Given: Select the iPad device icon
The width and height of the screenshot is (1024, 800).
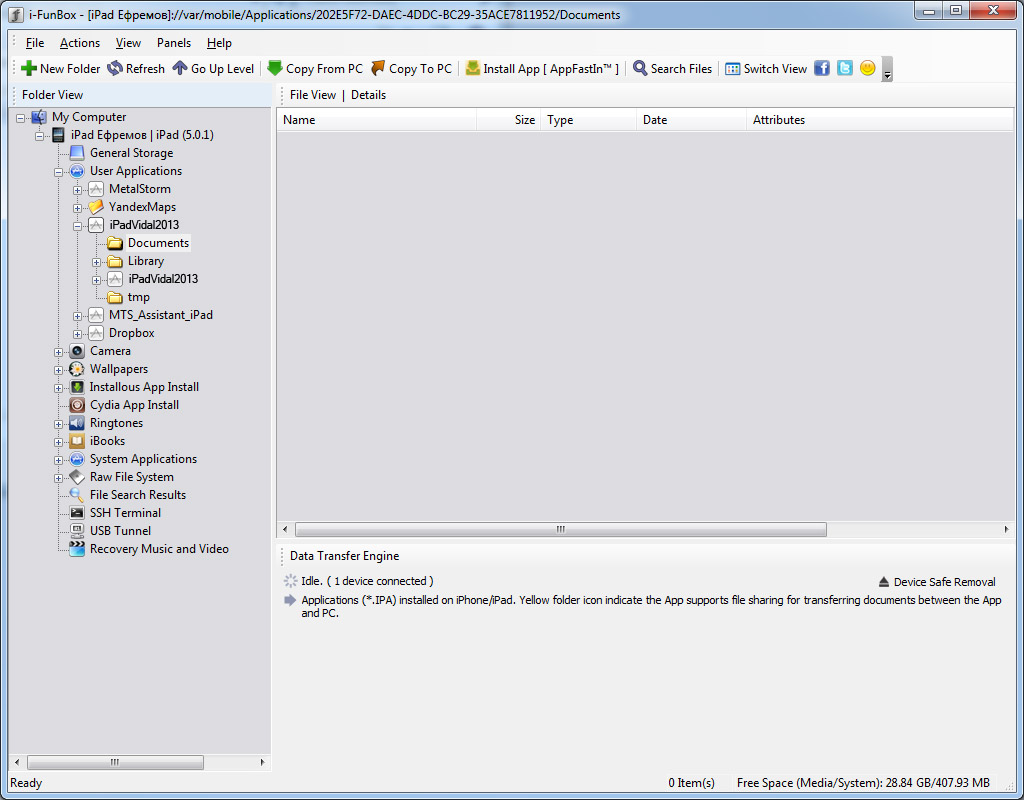Looking at the screenshot, I should (x=58, y=135).
